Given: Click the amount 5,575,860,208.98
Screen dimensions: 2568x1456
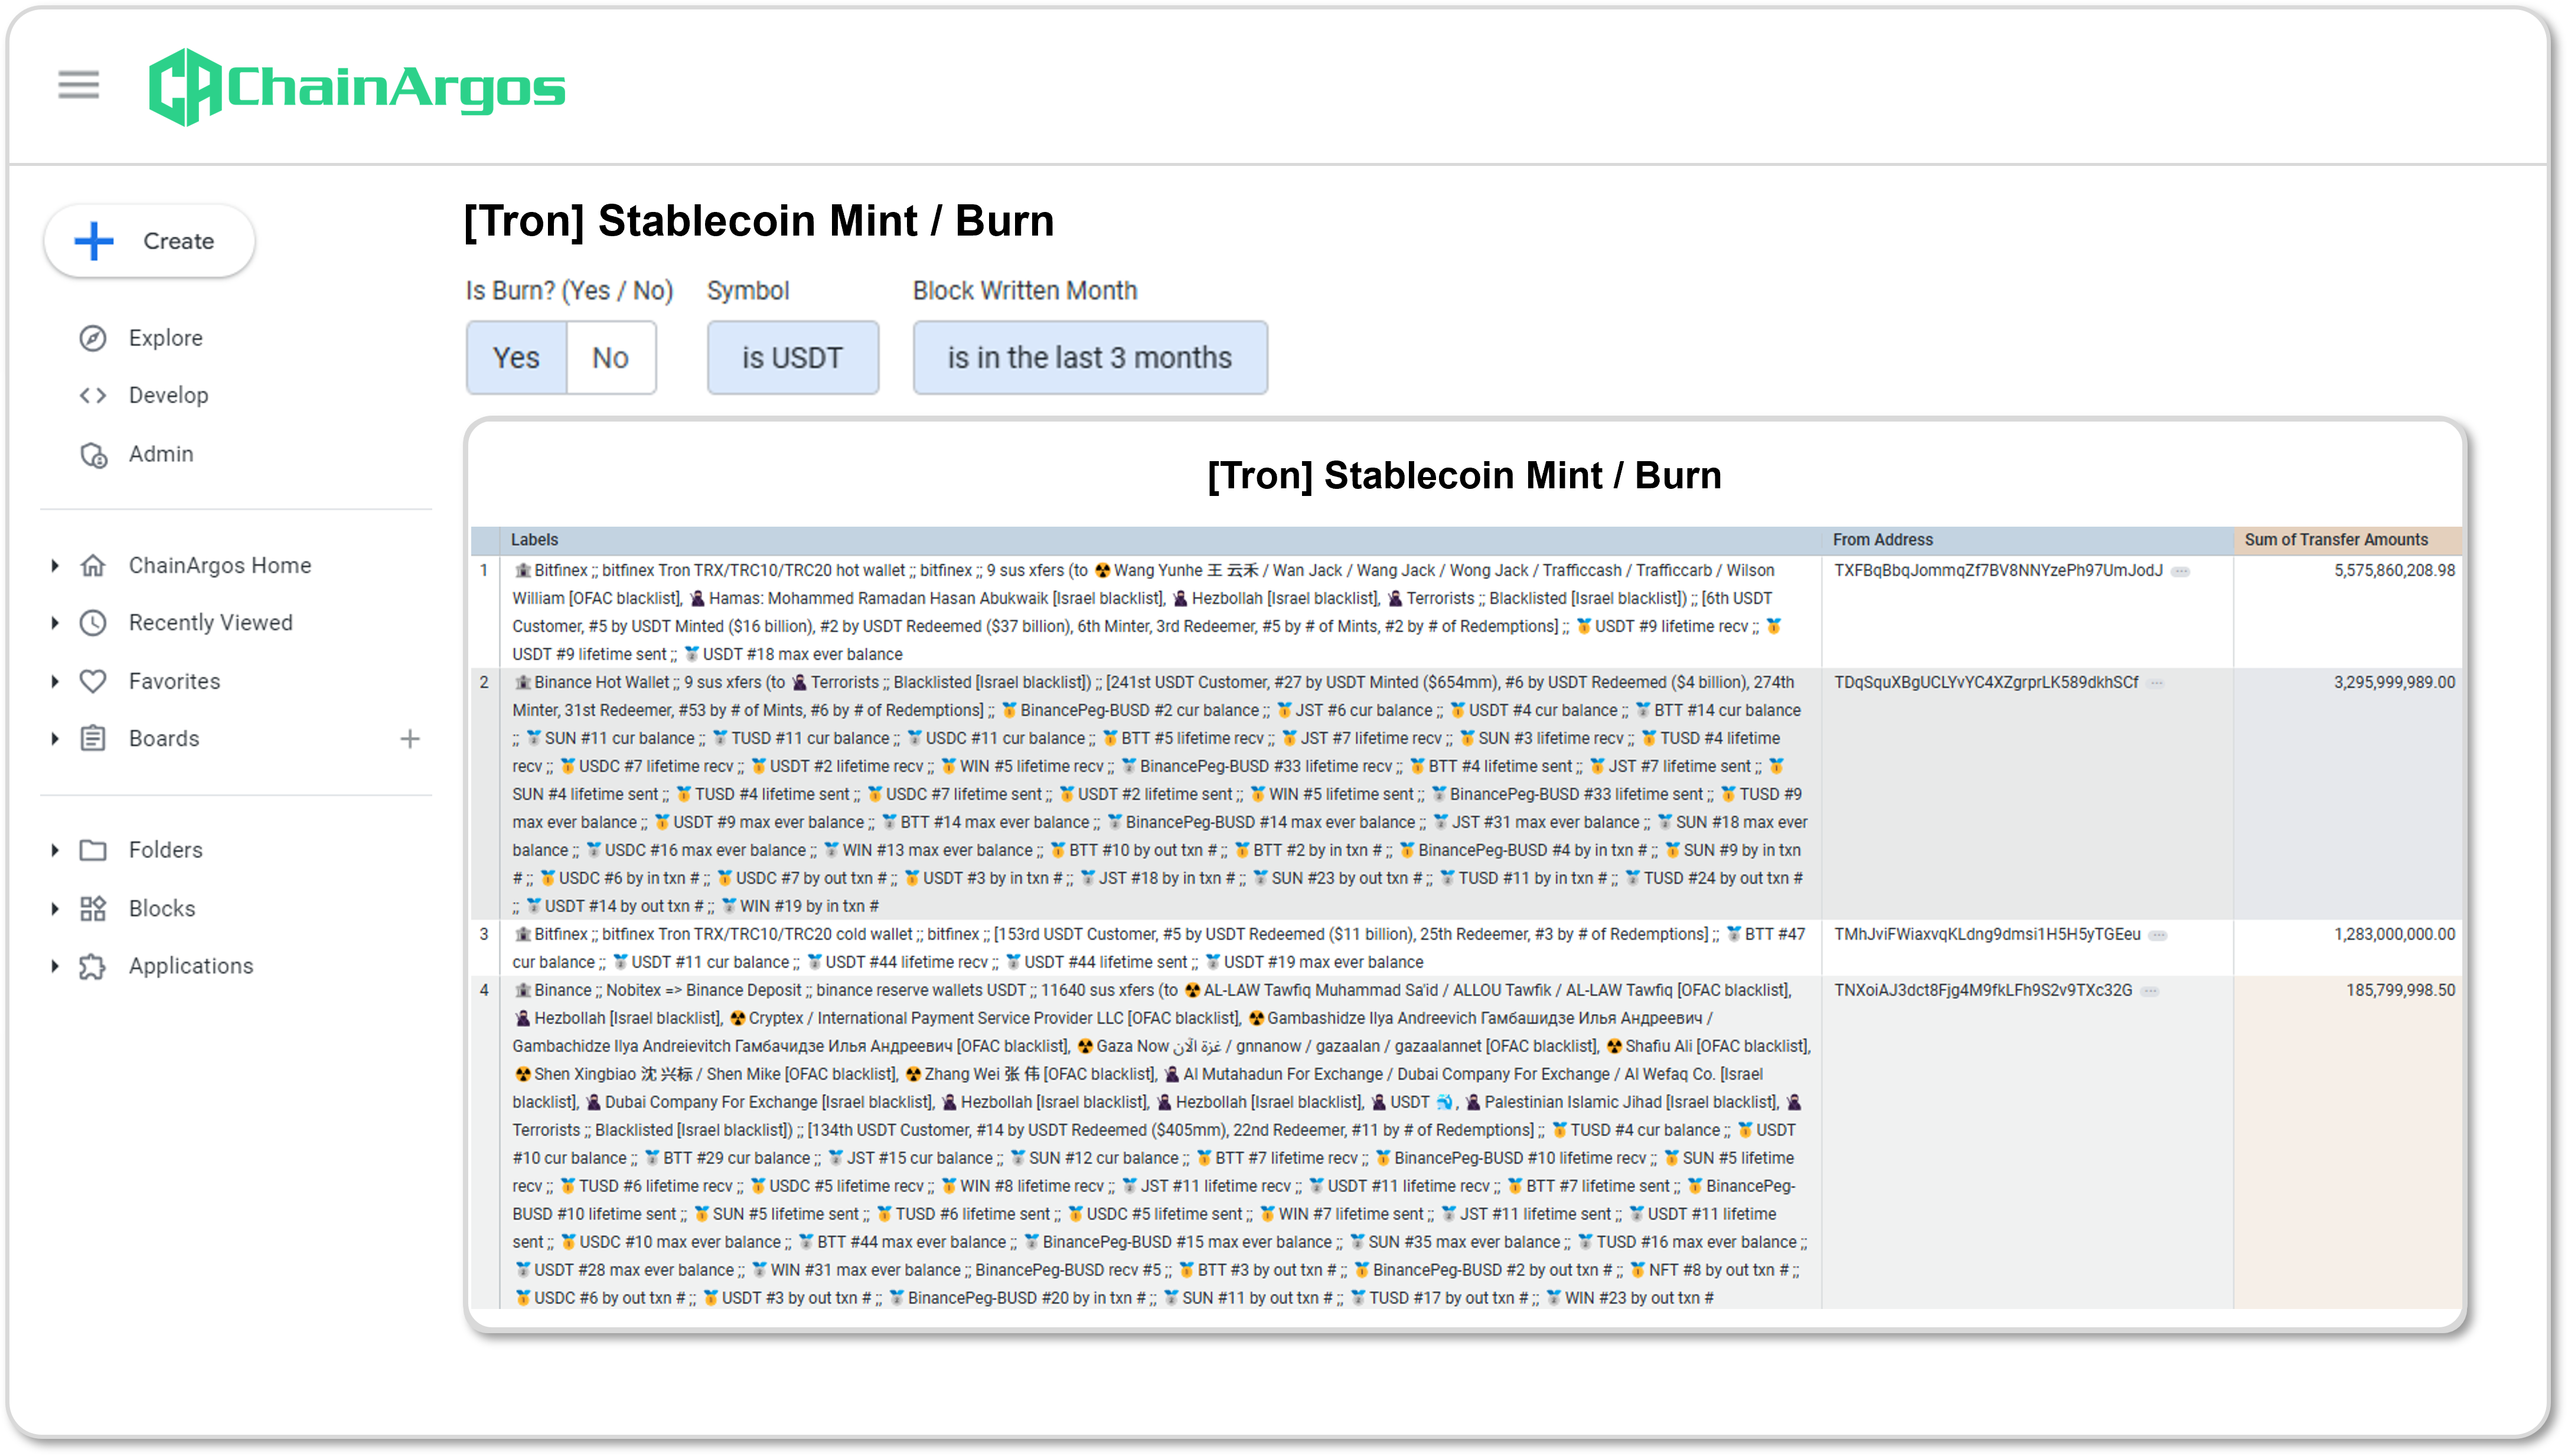Looking at the screenshot, I should 2394,571.
